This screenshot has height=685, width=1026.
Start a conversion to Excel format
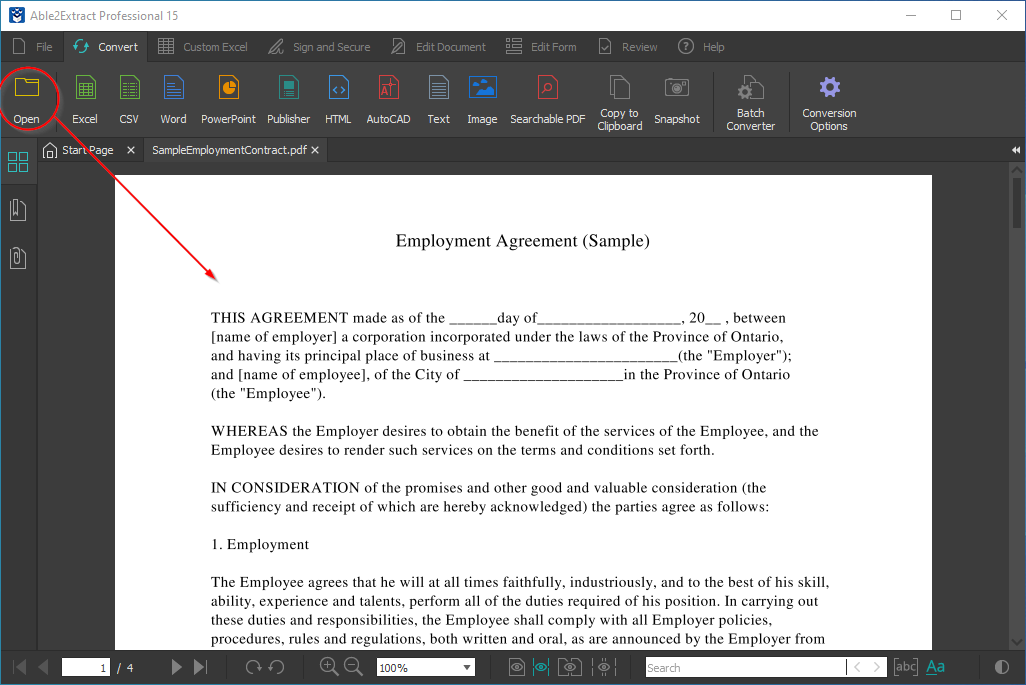[84, 100]
